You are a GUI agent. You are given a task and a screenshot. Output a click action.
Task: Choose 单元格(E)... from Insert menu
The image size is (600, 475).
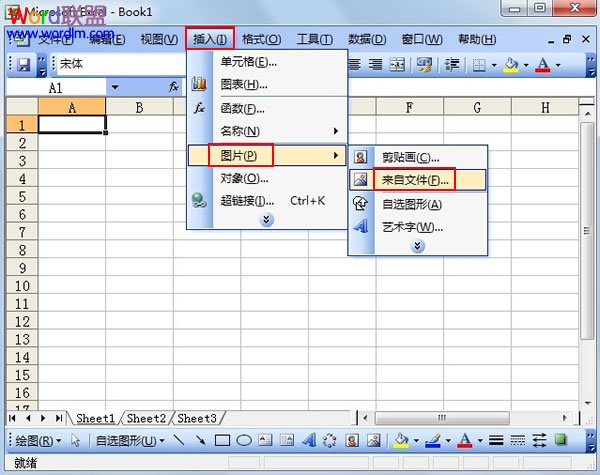[x=268, y=61]
